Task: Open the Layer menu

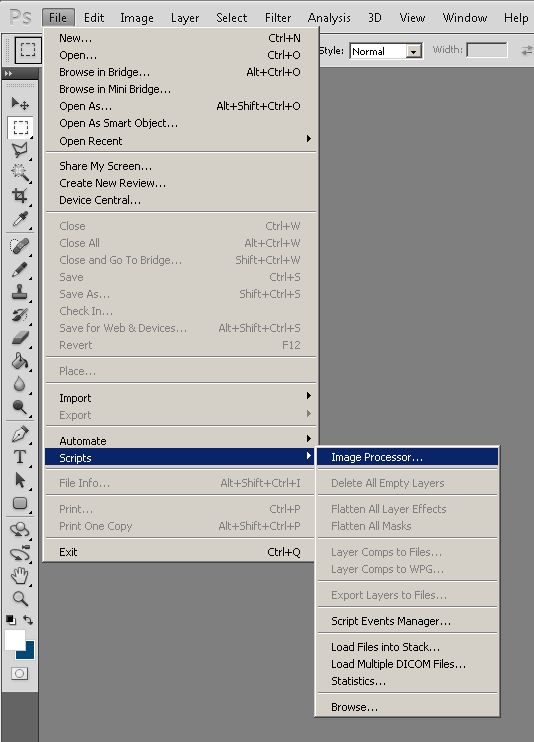Action: pyautogui.click(x=185, y=18)
